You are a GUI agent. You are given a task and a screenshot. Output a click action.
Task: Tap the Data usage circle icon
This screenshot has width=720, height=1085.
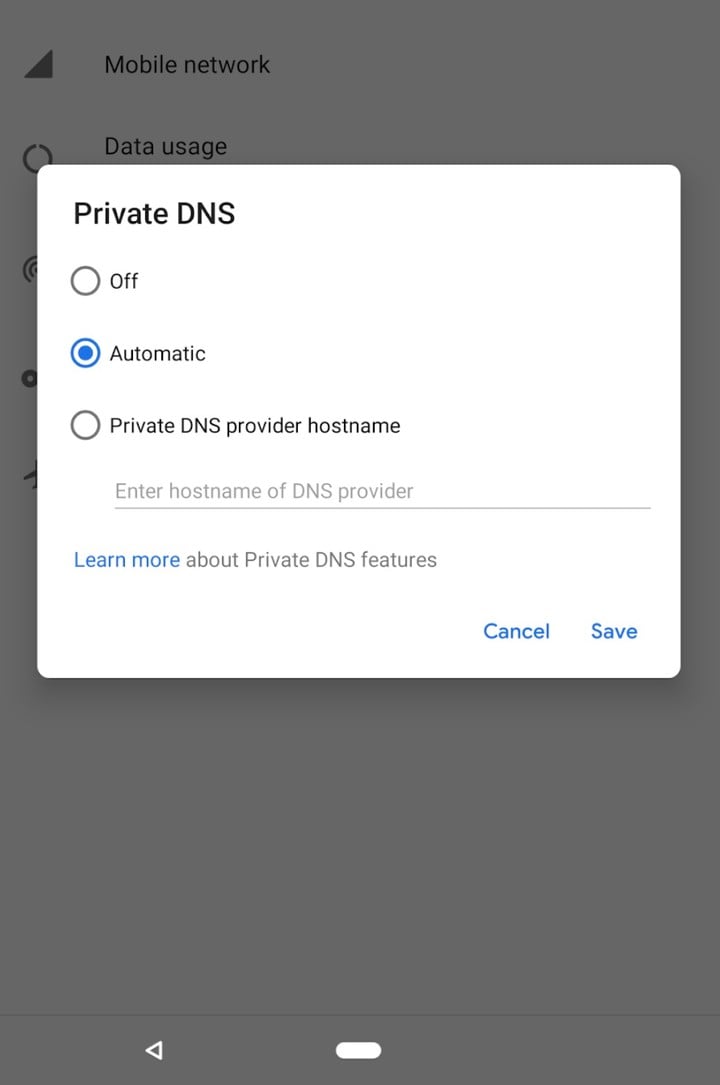pyautogui.click(x=37, y=158)
